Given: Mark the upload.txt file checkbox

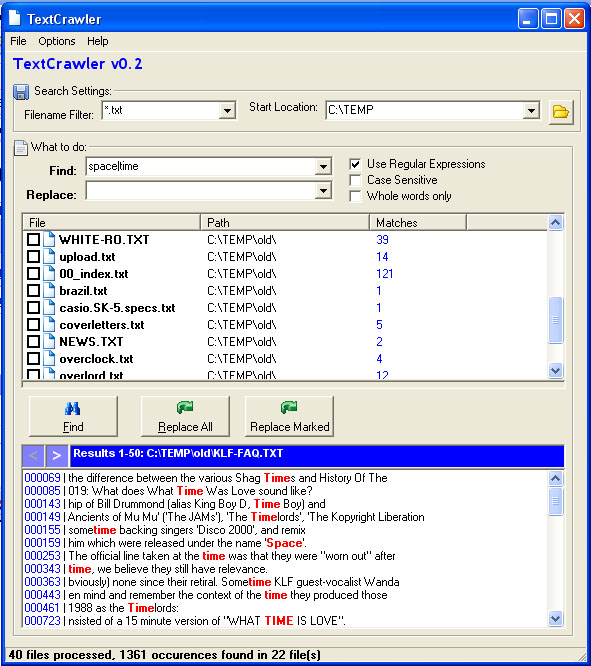Looking at the screenshot, I should click(x=33, y=257).
